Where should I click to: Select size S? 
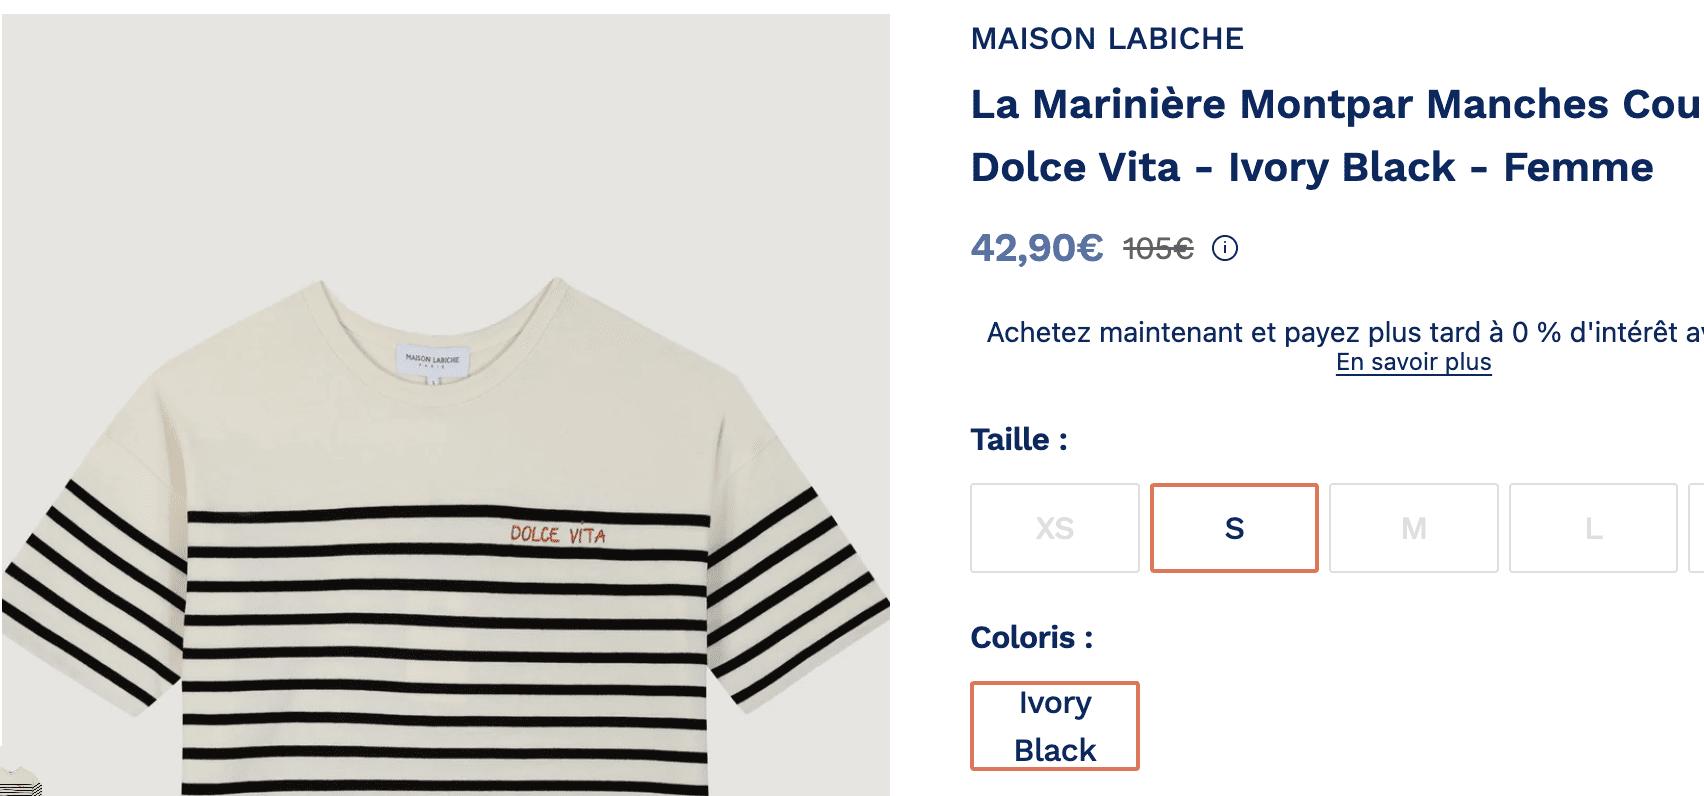[1234, 528]
